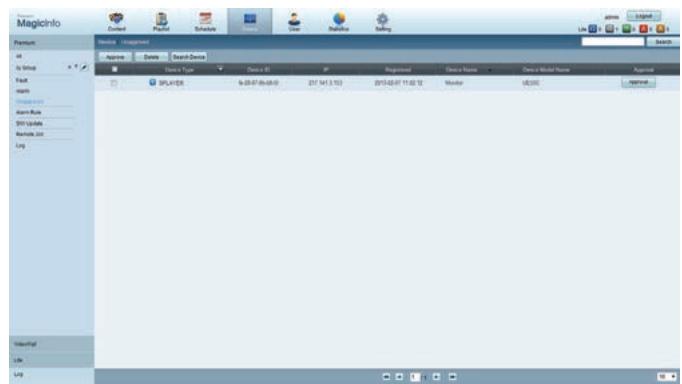
Task: Click the page number input box
Action: 415,377
